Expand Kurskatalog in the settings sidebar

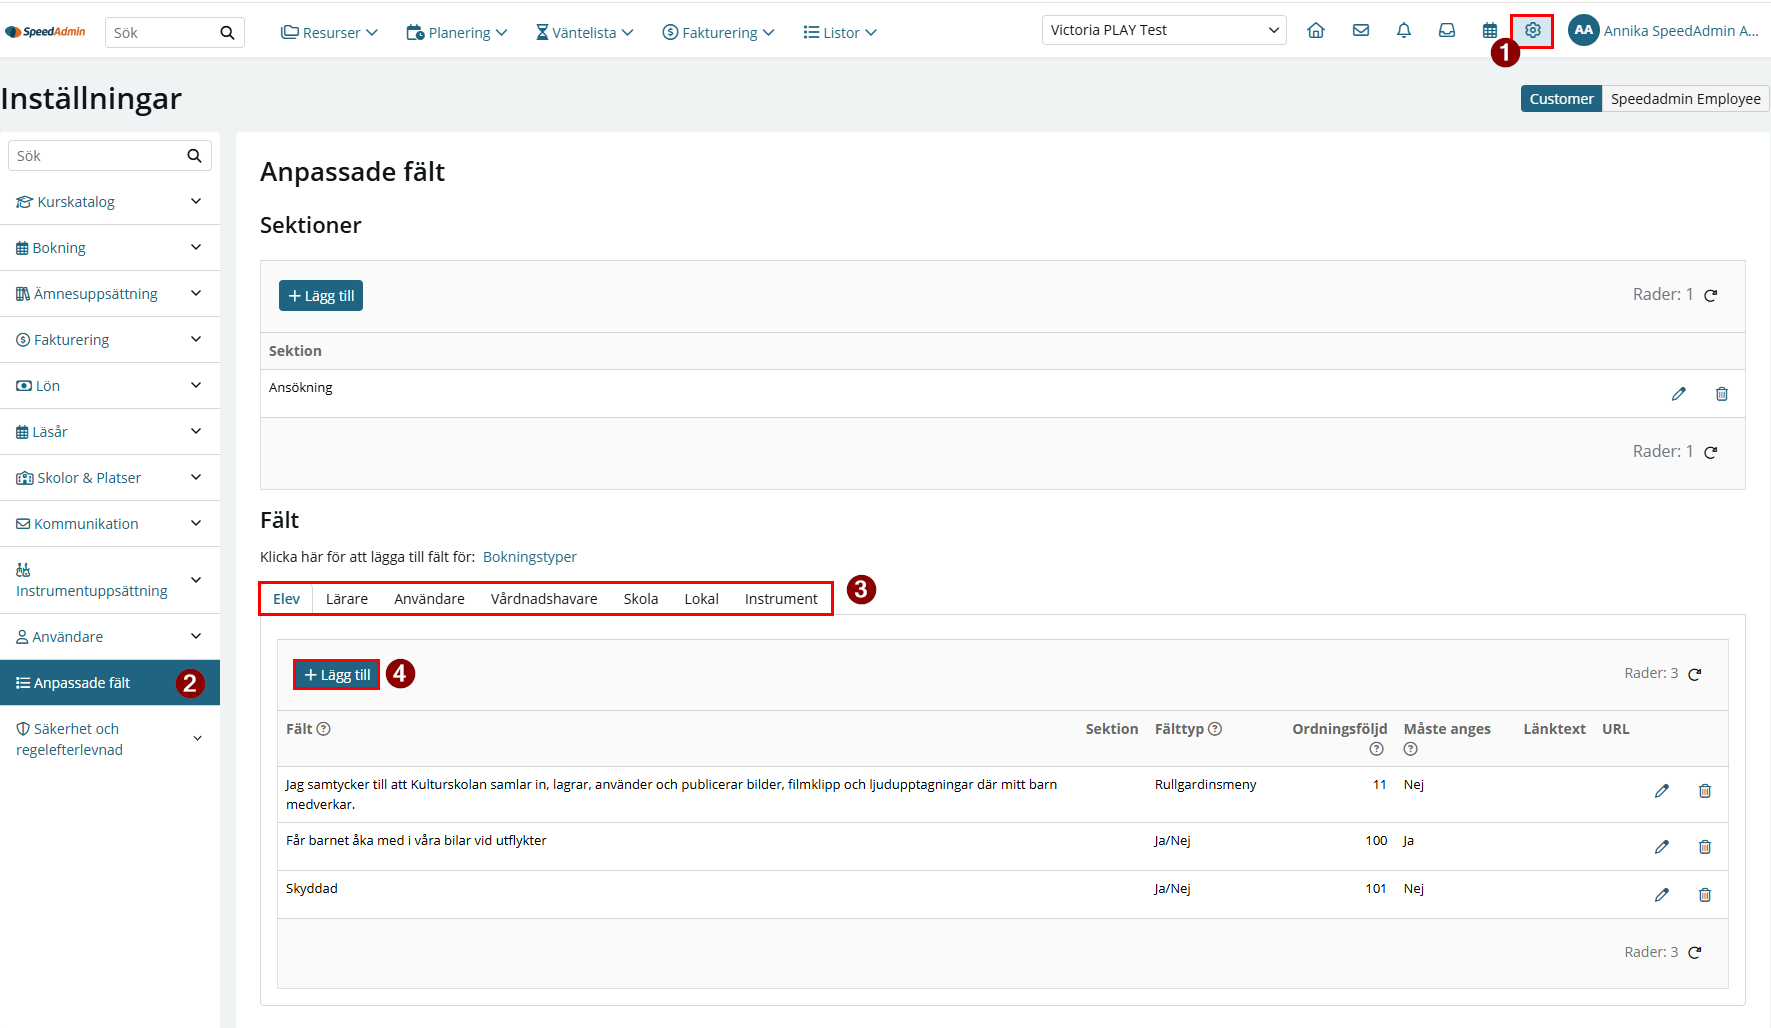110,202
